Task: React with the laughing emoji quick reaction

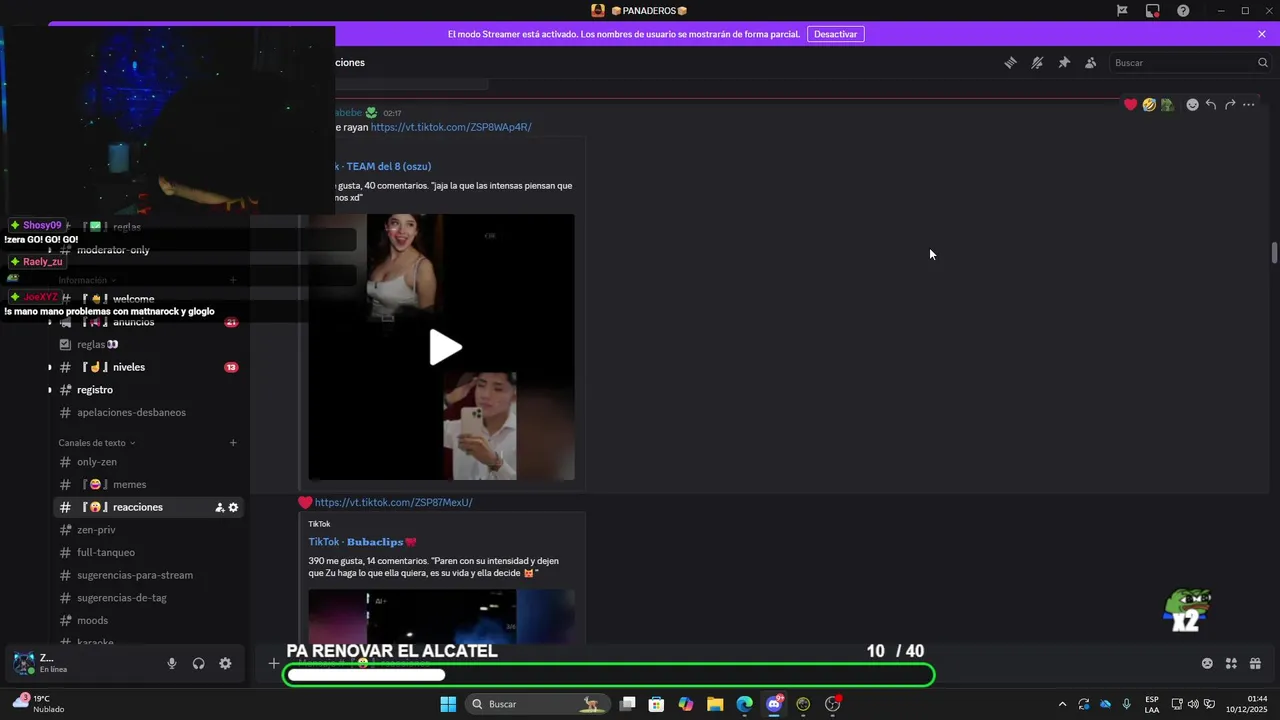Action: [1149, 104]
